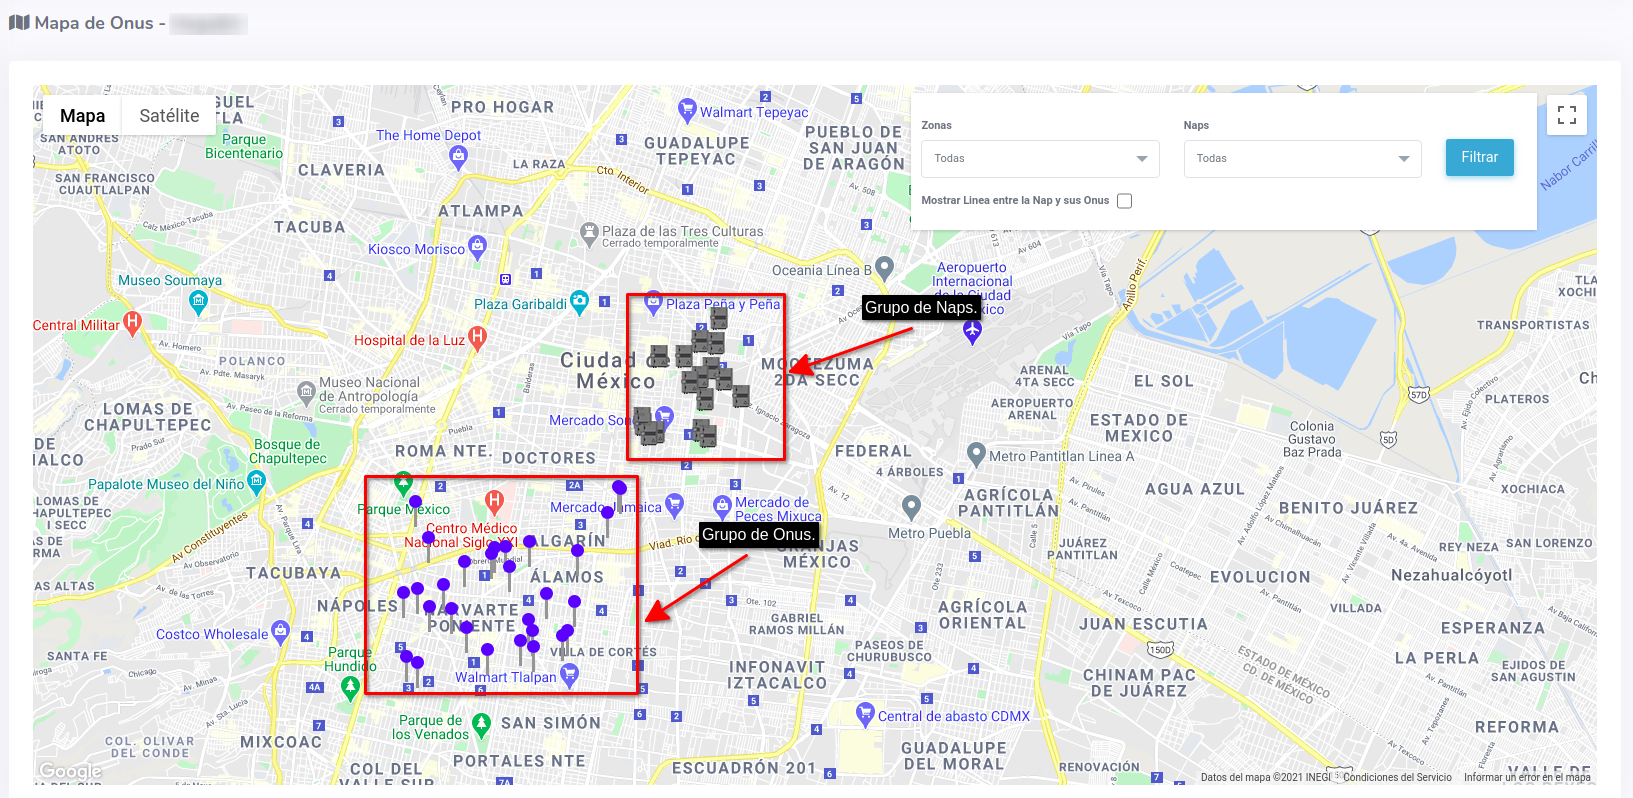Select The Home Depot map pin
The height and width of the screenshot is (798, 1633).
pyautogui.click(x=458, y=155)
